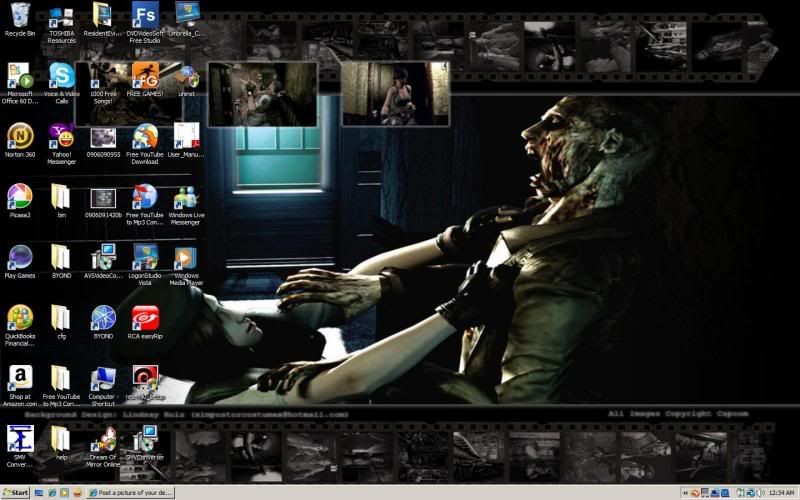The width and height of the screenshot is (800, 500).
Task: Launch QuickBooks Financial... shortcut
Action: (x=20, y=326)
